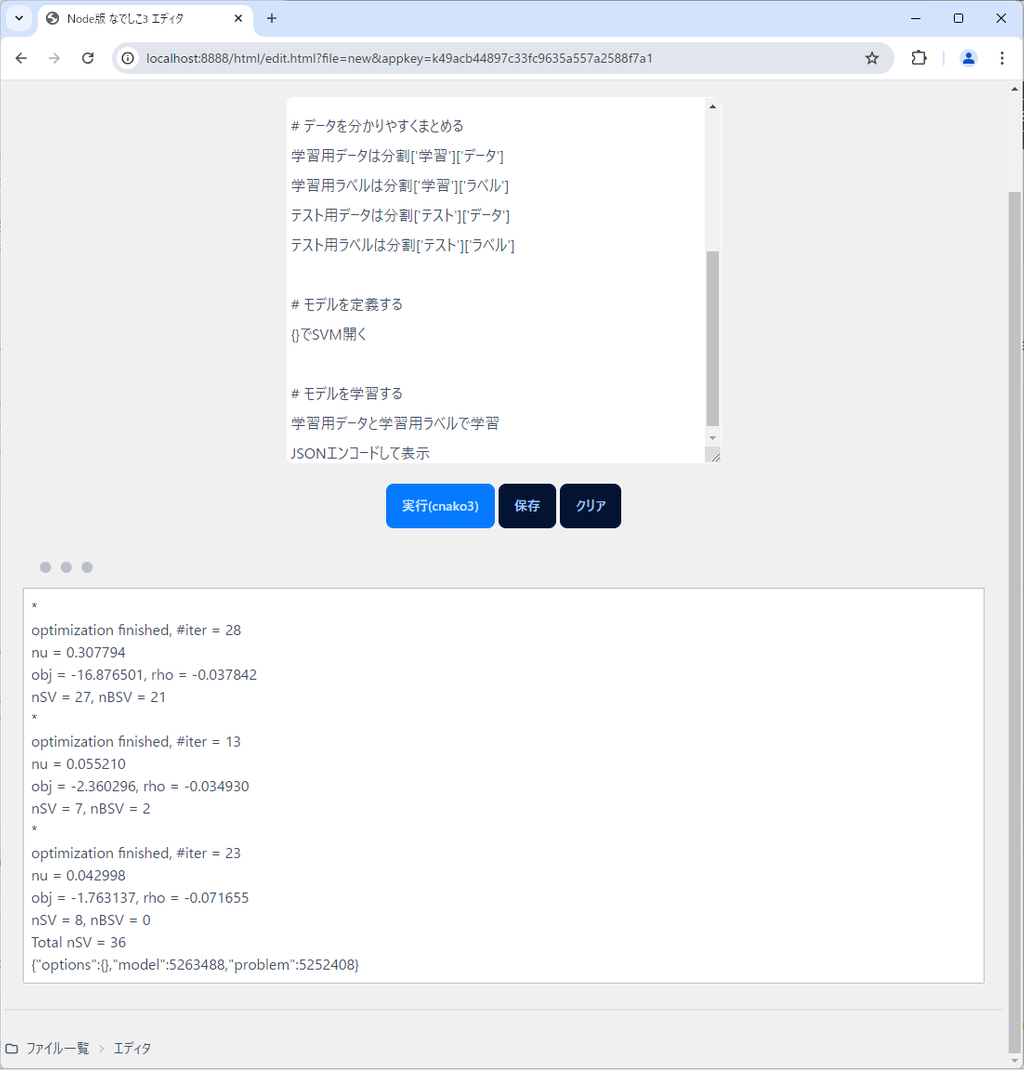1024x1070 pixels.
Task: Click the folder icon beside ファイル一覧
Action: 12,1048
